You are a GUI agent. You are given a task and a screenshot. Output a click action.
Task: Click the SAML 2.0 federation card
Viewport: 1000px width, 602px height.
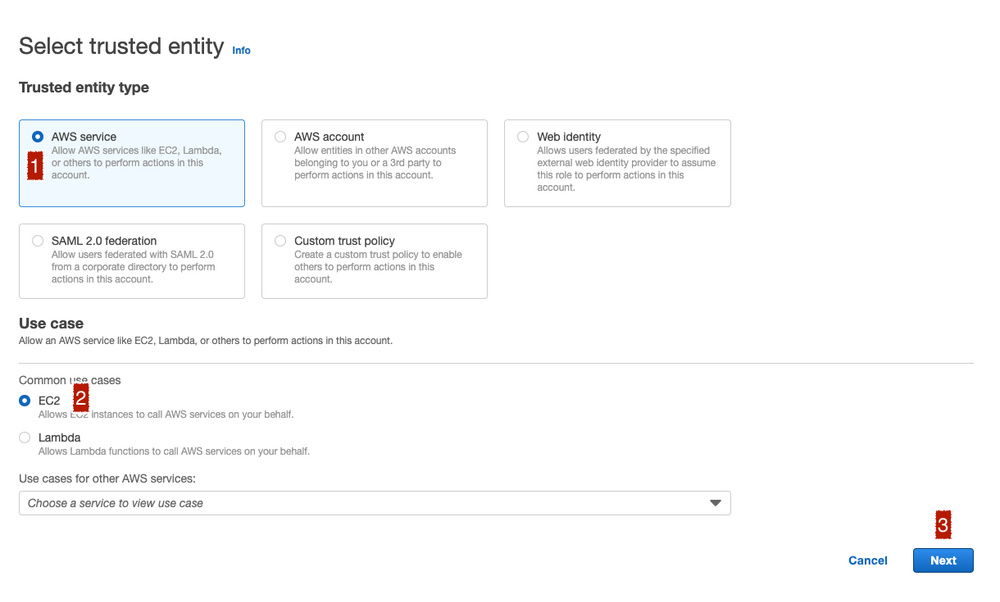coord(131,261)
